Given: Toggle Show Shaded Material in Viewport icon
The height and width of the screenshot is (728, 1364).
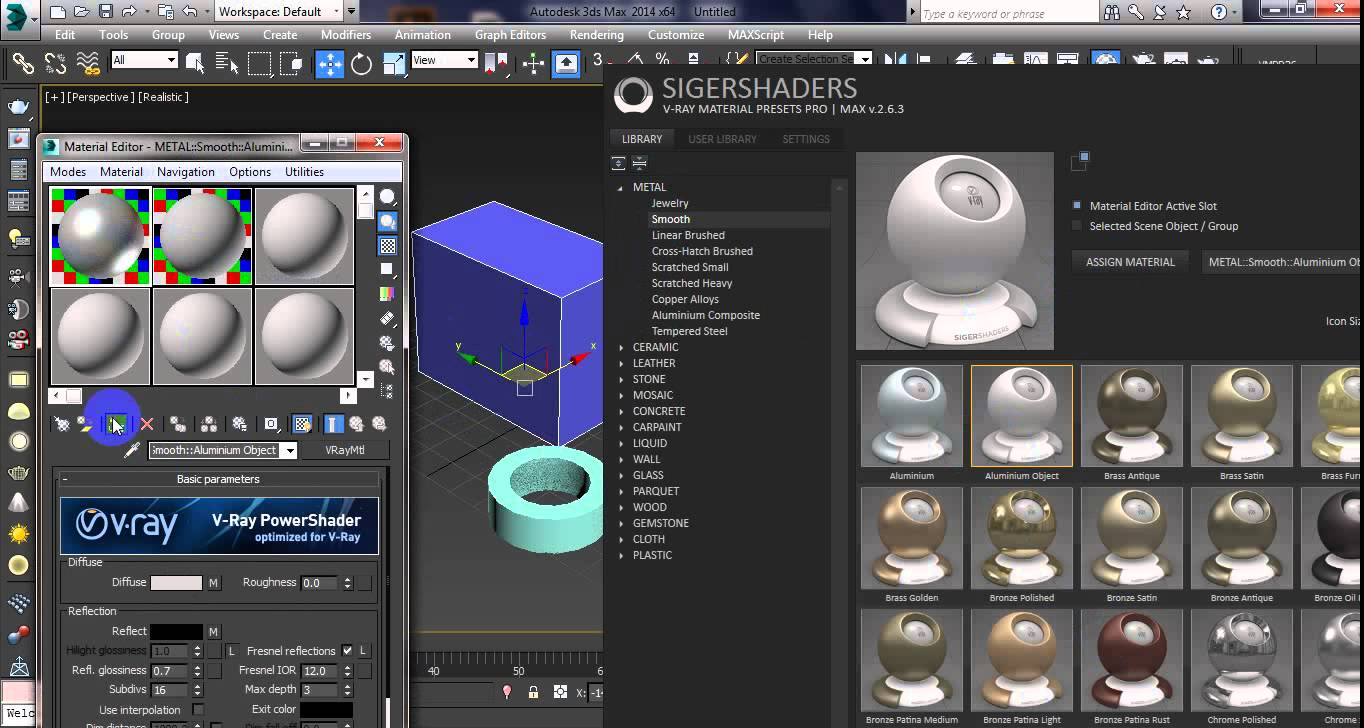Looking at the screenshot, I should [x=302, y=424].
